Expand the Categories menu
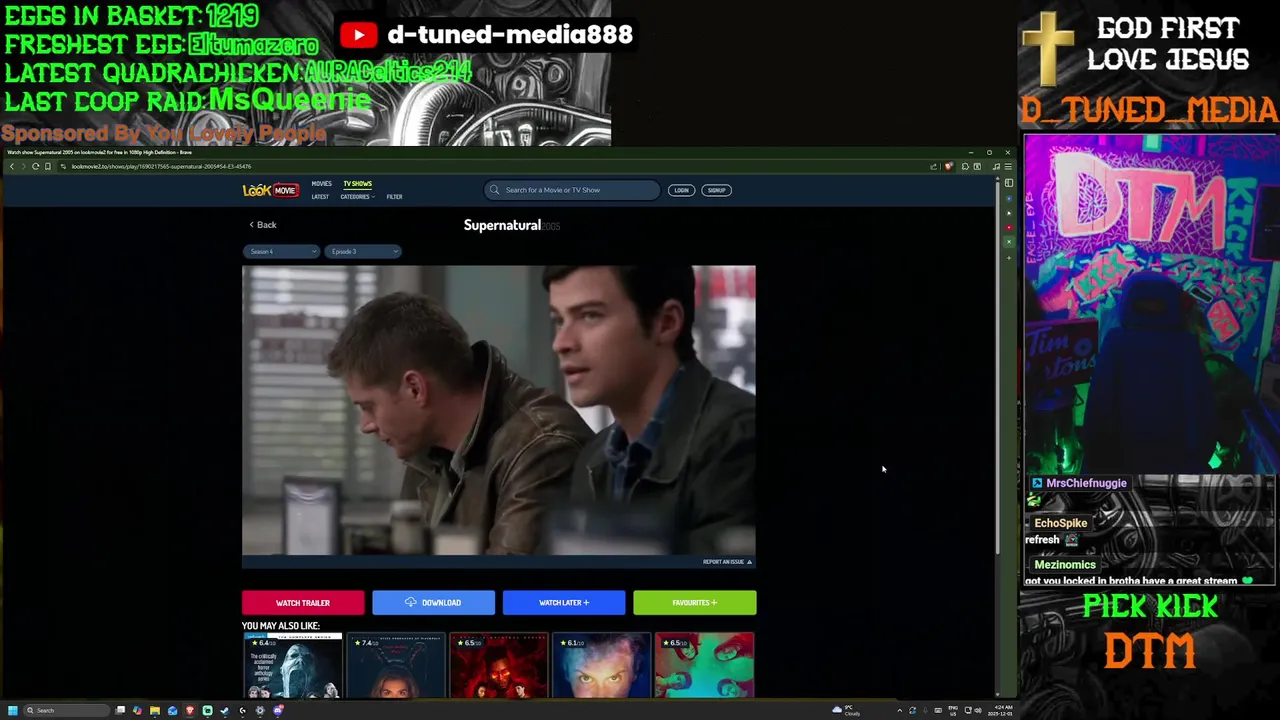The width and height of the screenshot is (1280, 720). 357,197
